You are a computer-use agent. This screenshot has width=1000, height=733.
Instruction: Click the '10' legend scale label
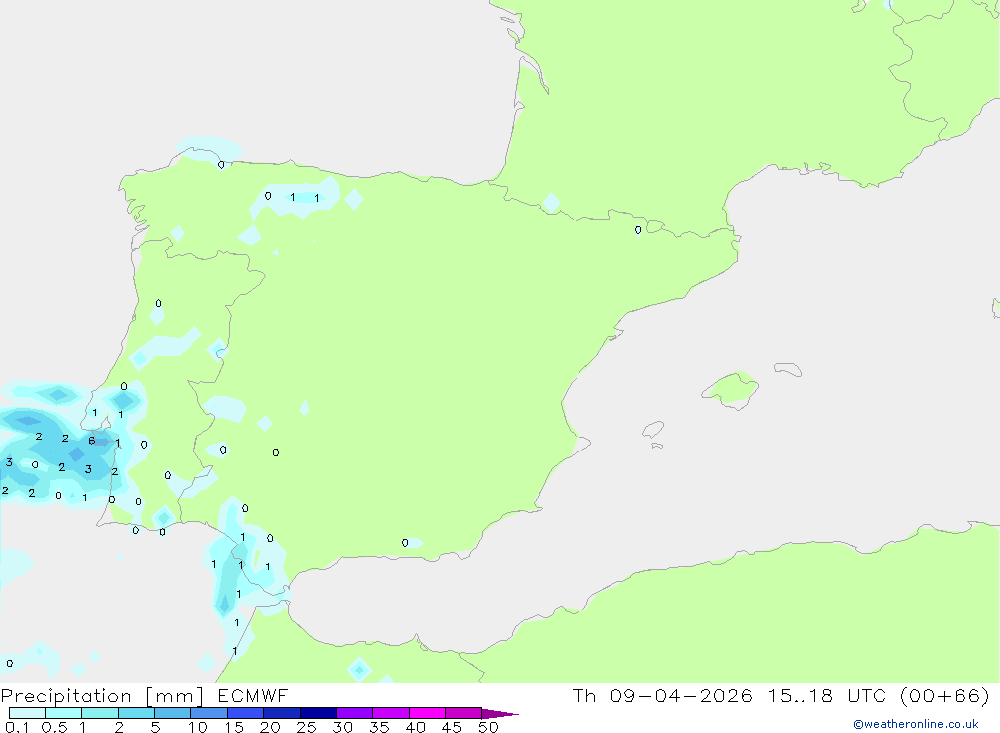pyautogui.click(x=197, y=727)
